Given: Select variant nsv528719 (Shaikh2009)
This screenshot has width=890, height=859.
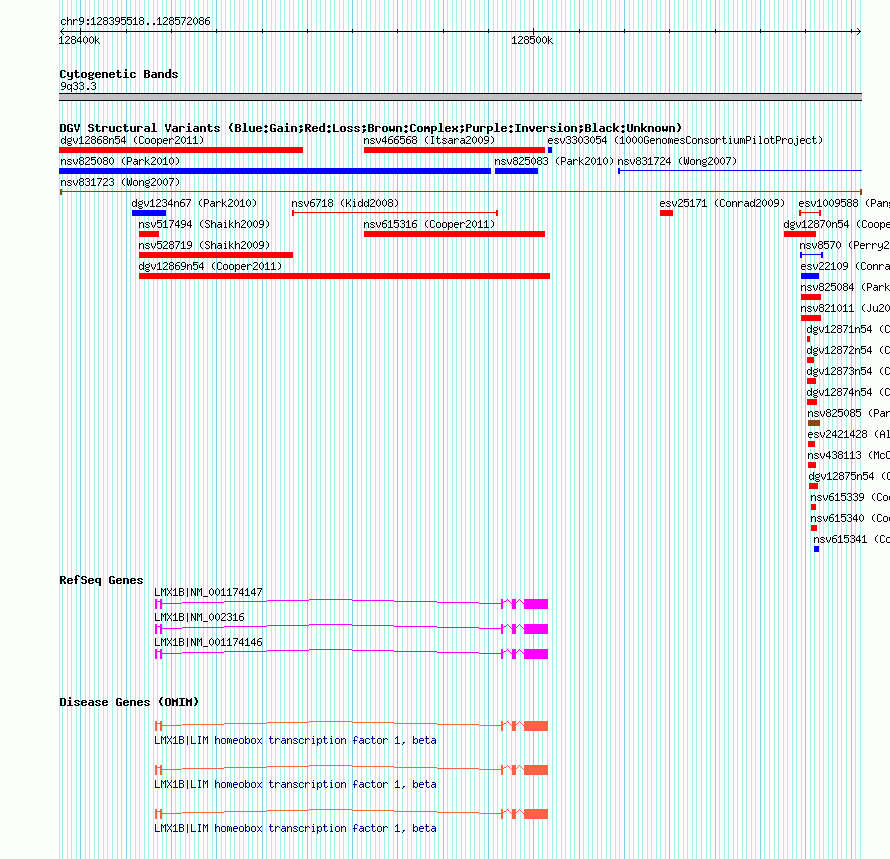Looking at the screenshot, I should pos(204,245).
